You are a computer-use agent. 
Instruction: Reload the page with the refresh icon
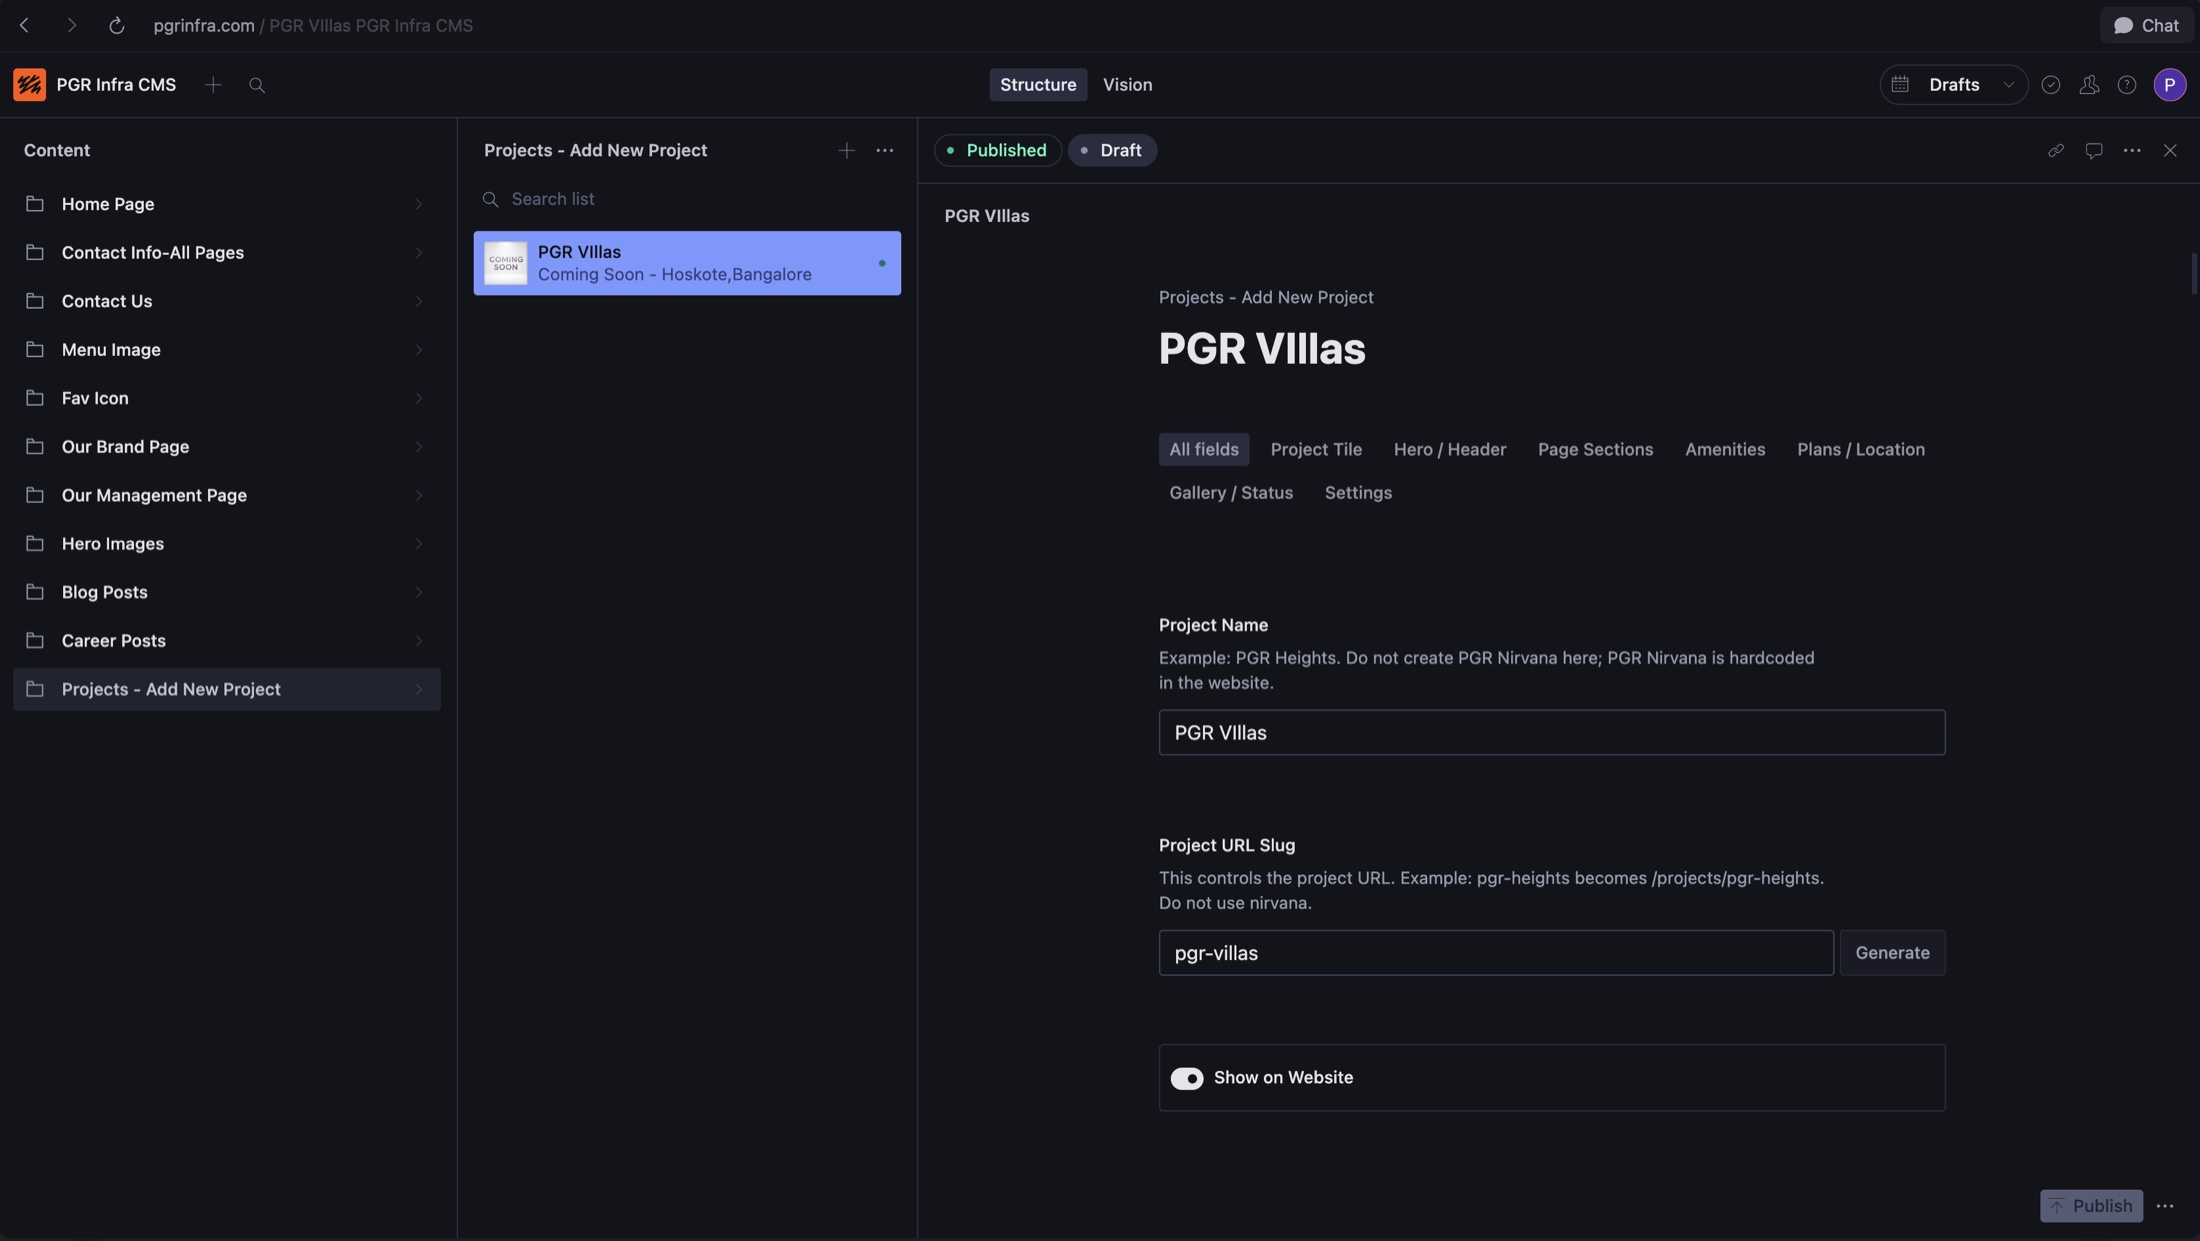[x=116, y=25]
